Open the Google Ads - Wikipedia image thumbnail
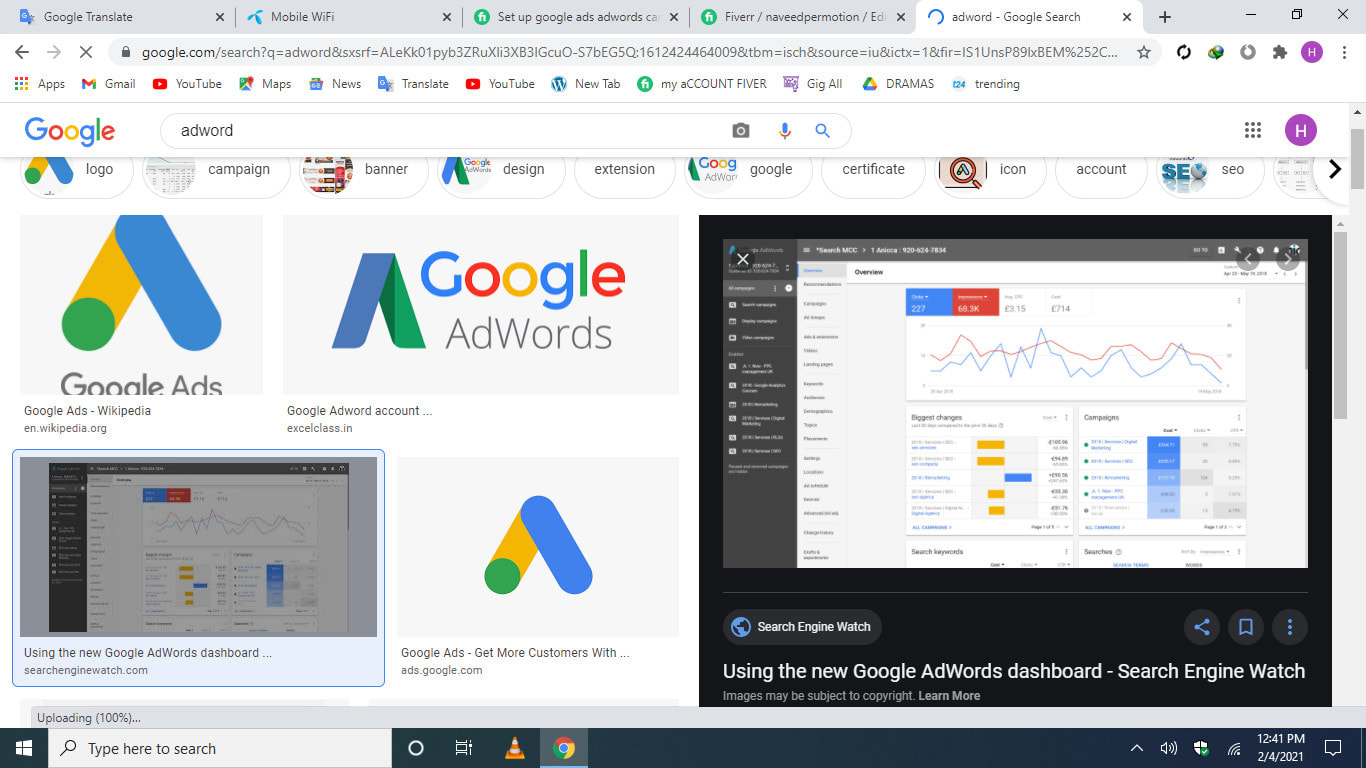The height and width of the screenshot is (768, 1366). tap(141, 305)
